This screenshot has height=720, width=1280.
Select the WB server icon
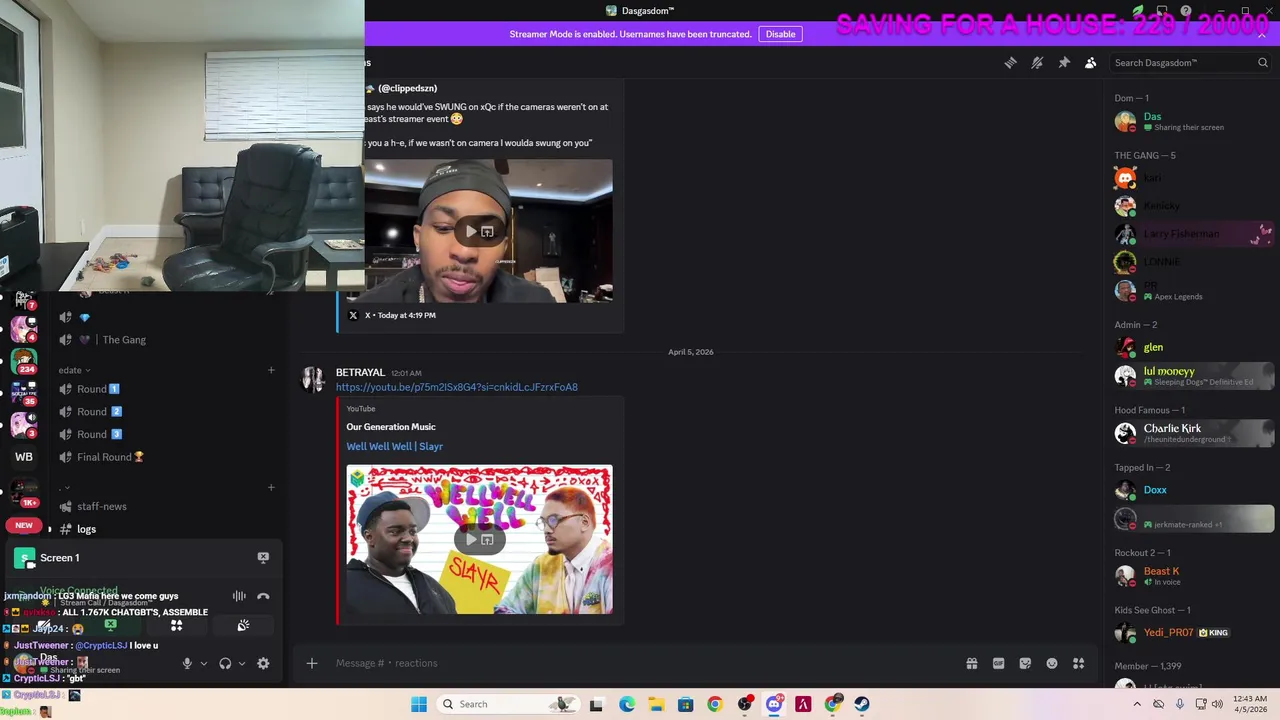[24, 457]
